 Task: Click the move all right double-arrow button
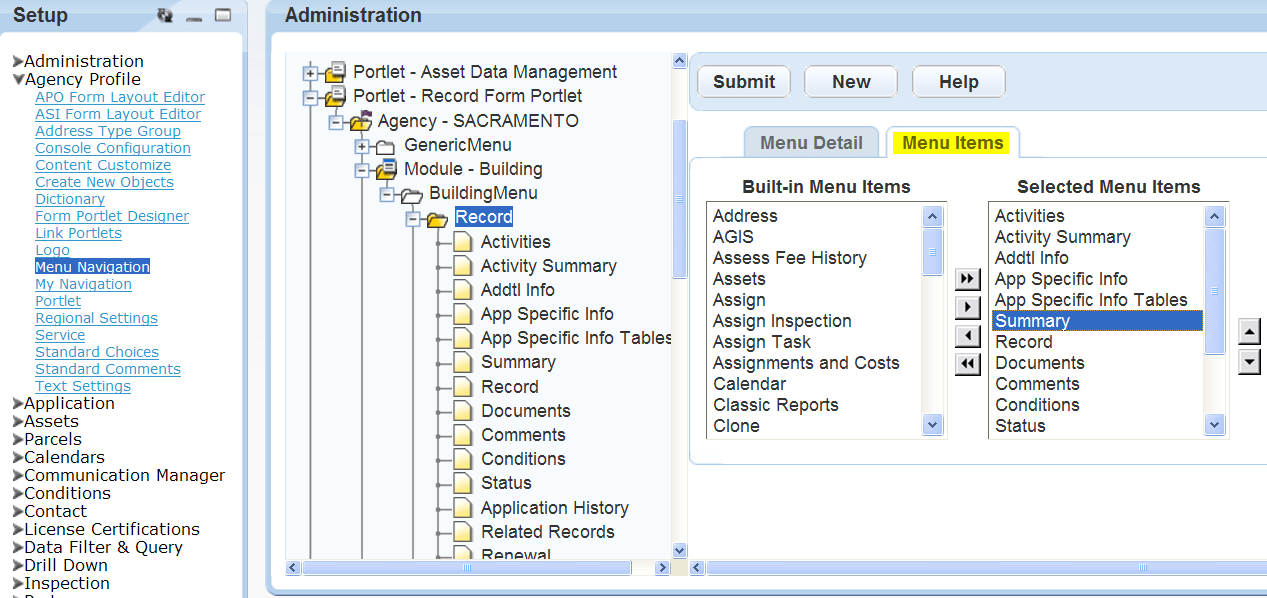[967, 278]
